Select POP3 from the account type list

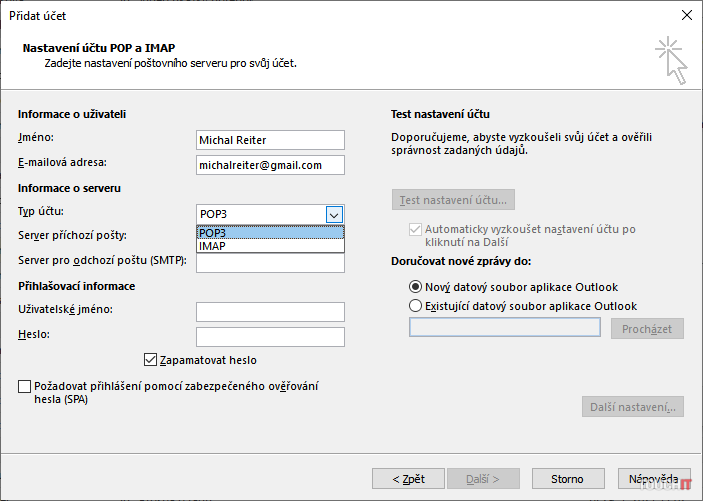(270, 233)
